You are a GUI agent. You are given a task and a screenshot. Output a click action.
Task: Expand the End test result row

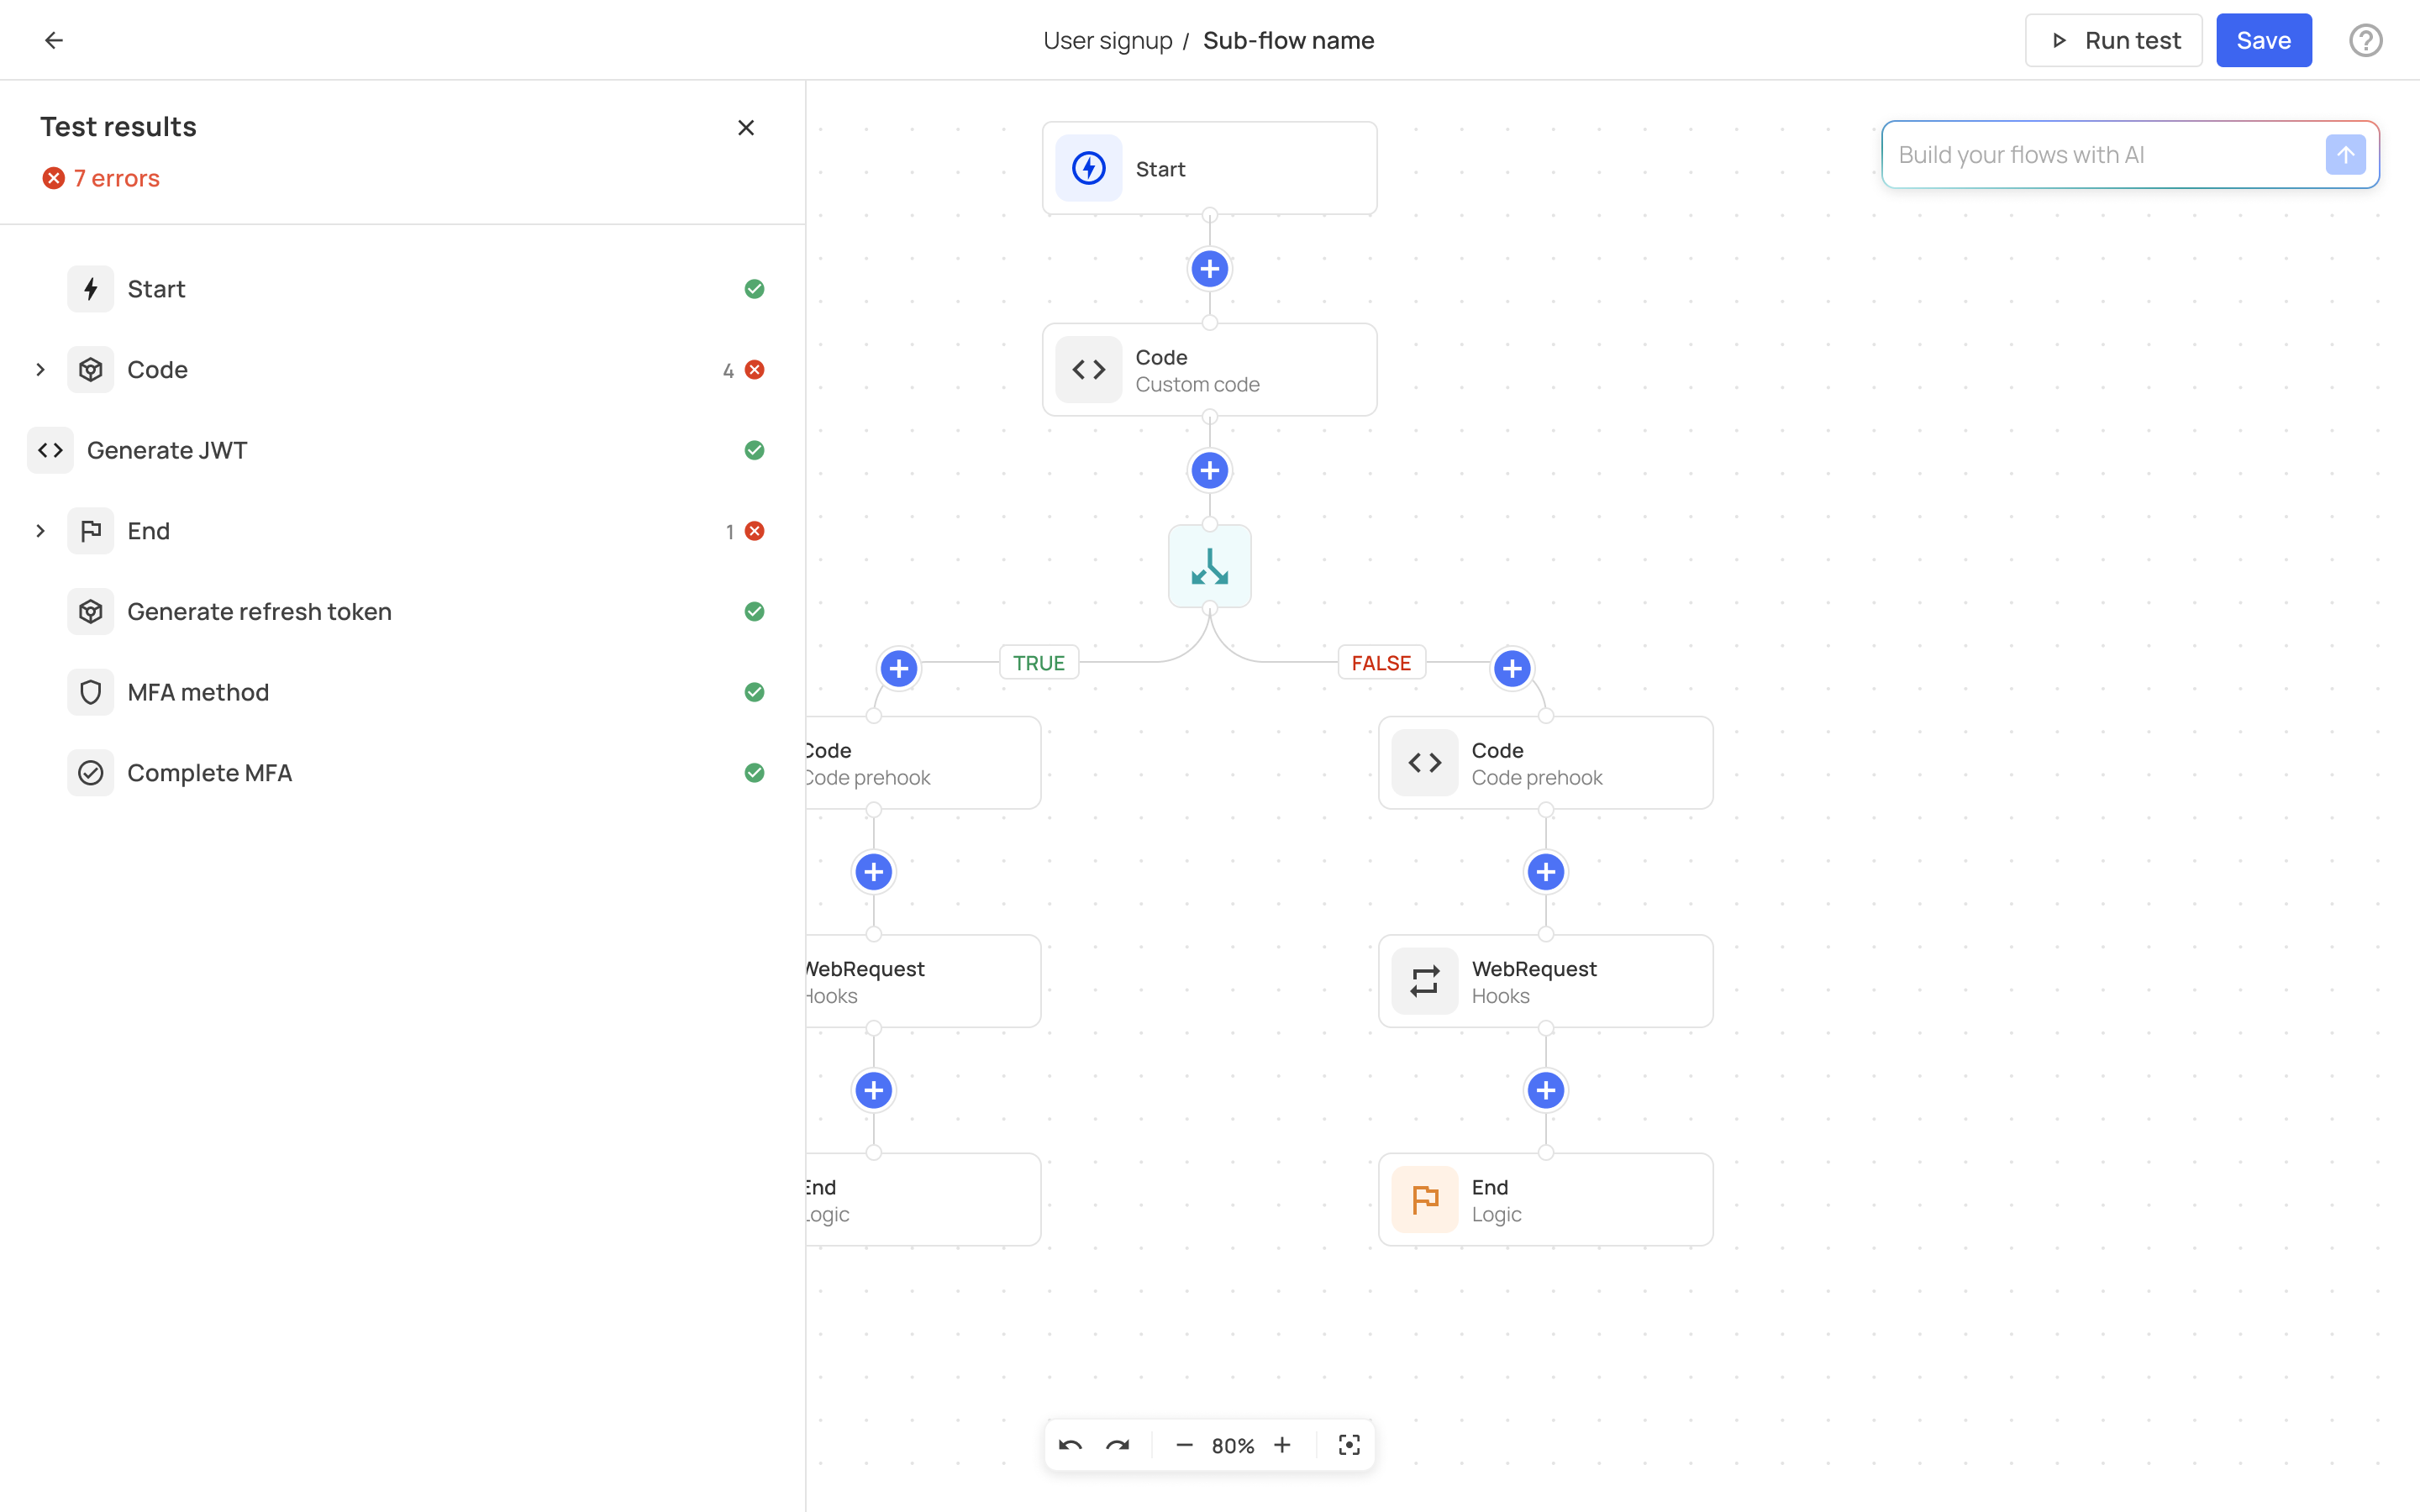41,531
